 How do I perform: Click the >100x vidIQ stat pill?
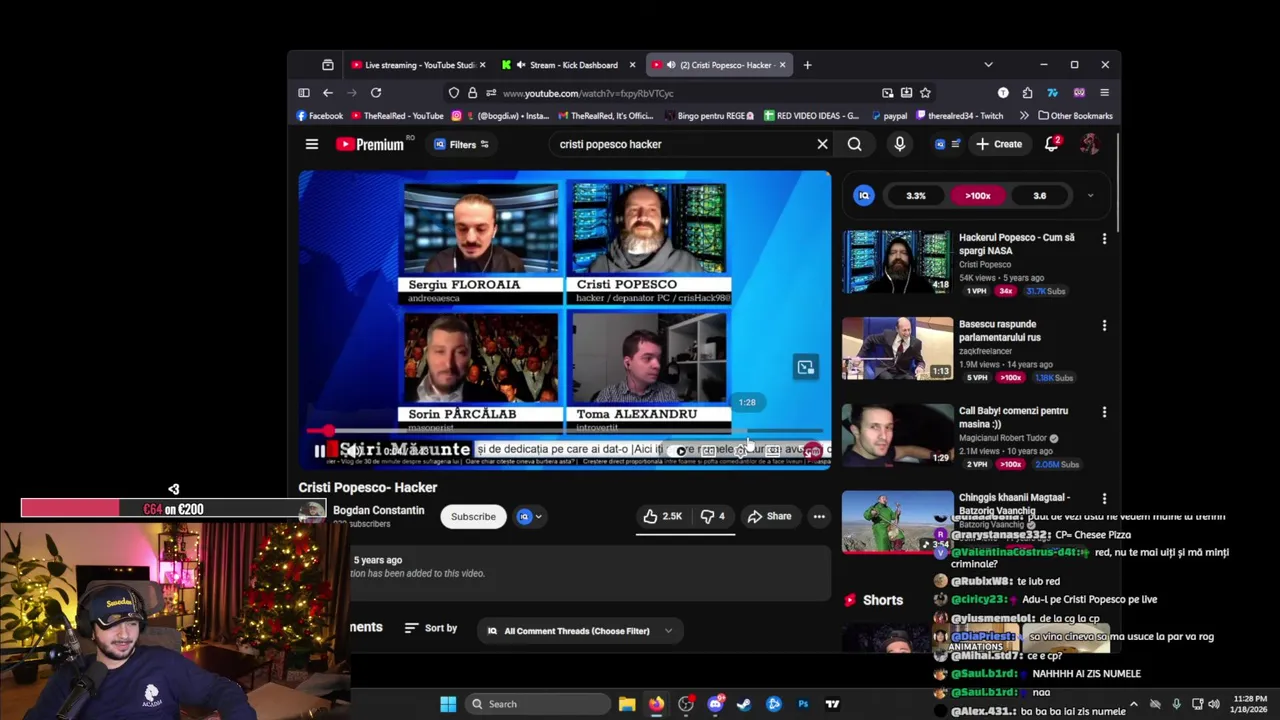[x=977, y=196]
